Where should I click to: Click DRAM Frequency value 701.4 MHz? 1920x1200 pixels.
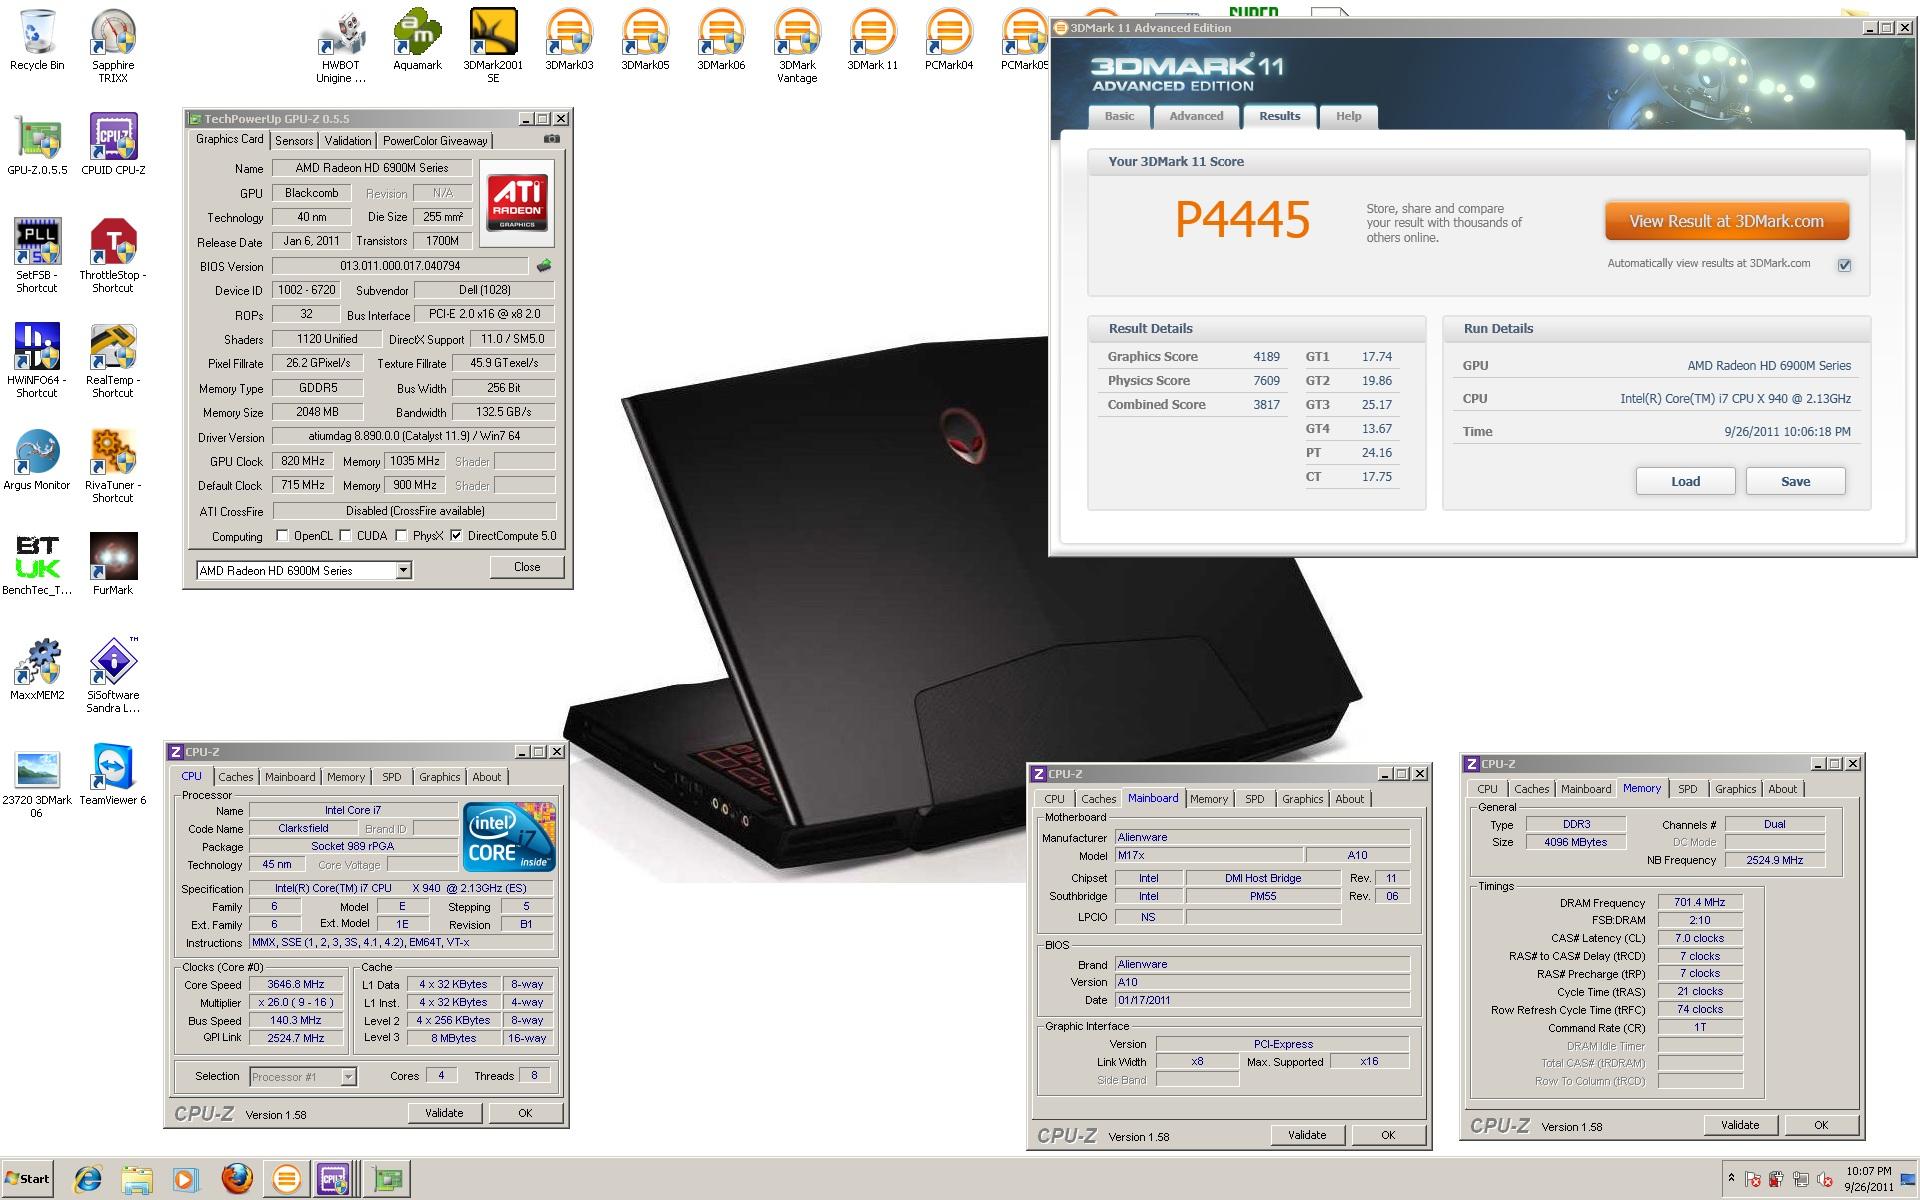[x=1700, y=902]
